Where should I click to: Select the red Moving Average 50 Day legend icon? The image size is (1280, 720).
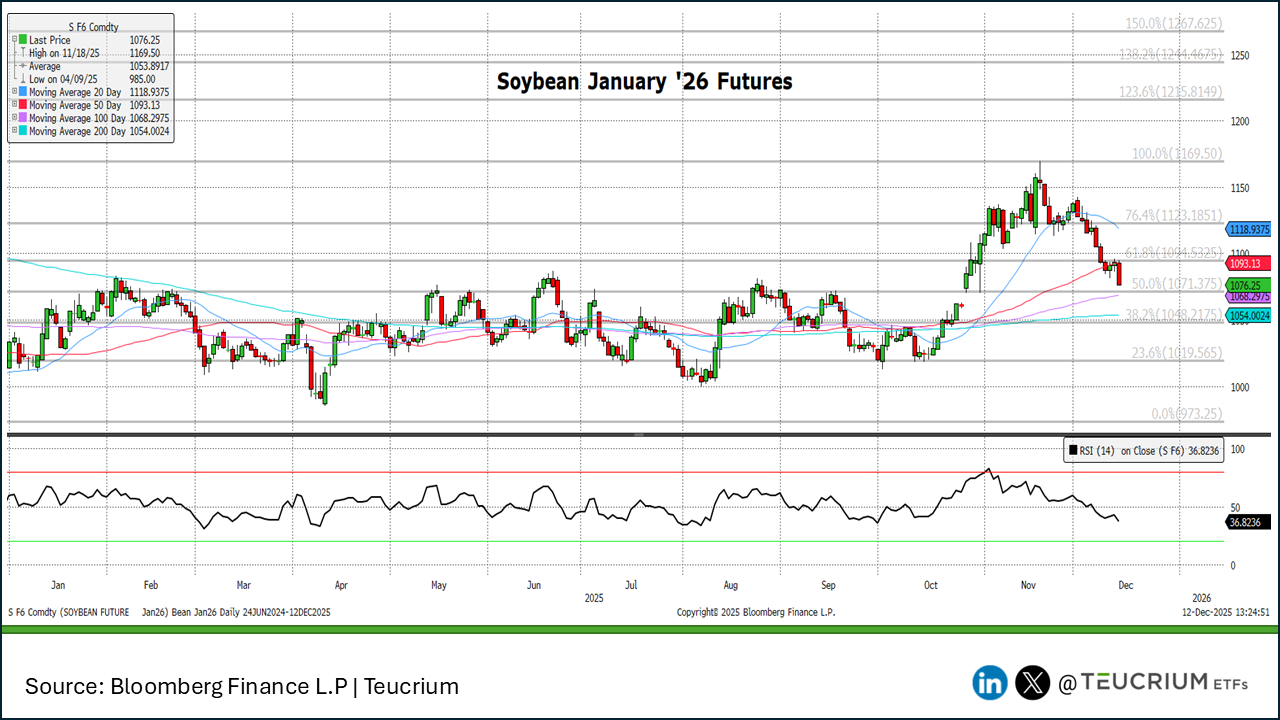coord(21,104)
